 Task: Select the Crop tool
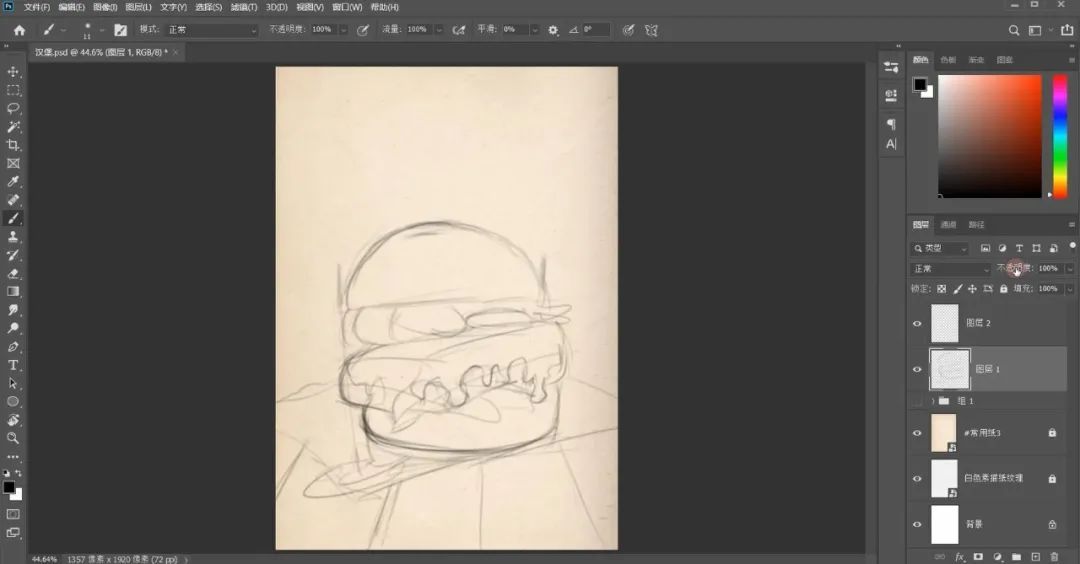click(13, 145)
